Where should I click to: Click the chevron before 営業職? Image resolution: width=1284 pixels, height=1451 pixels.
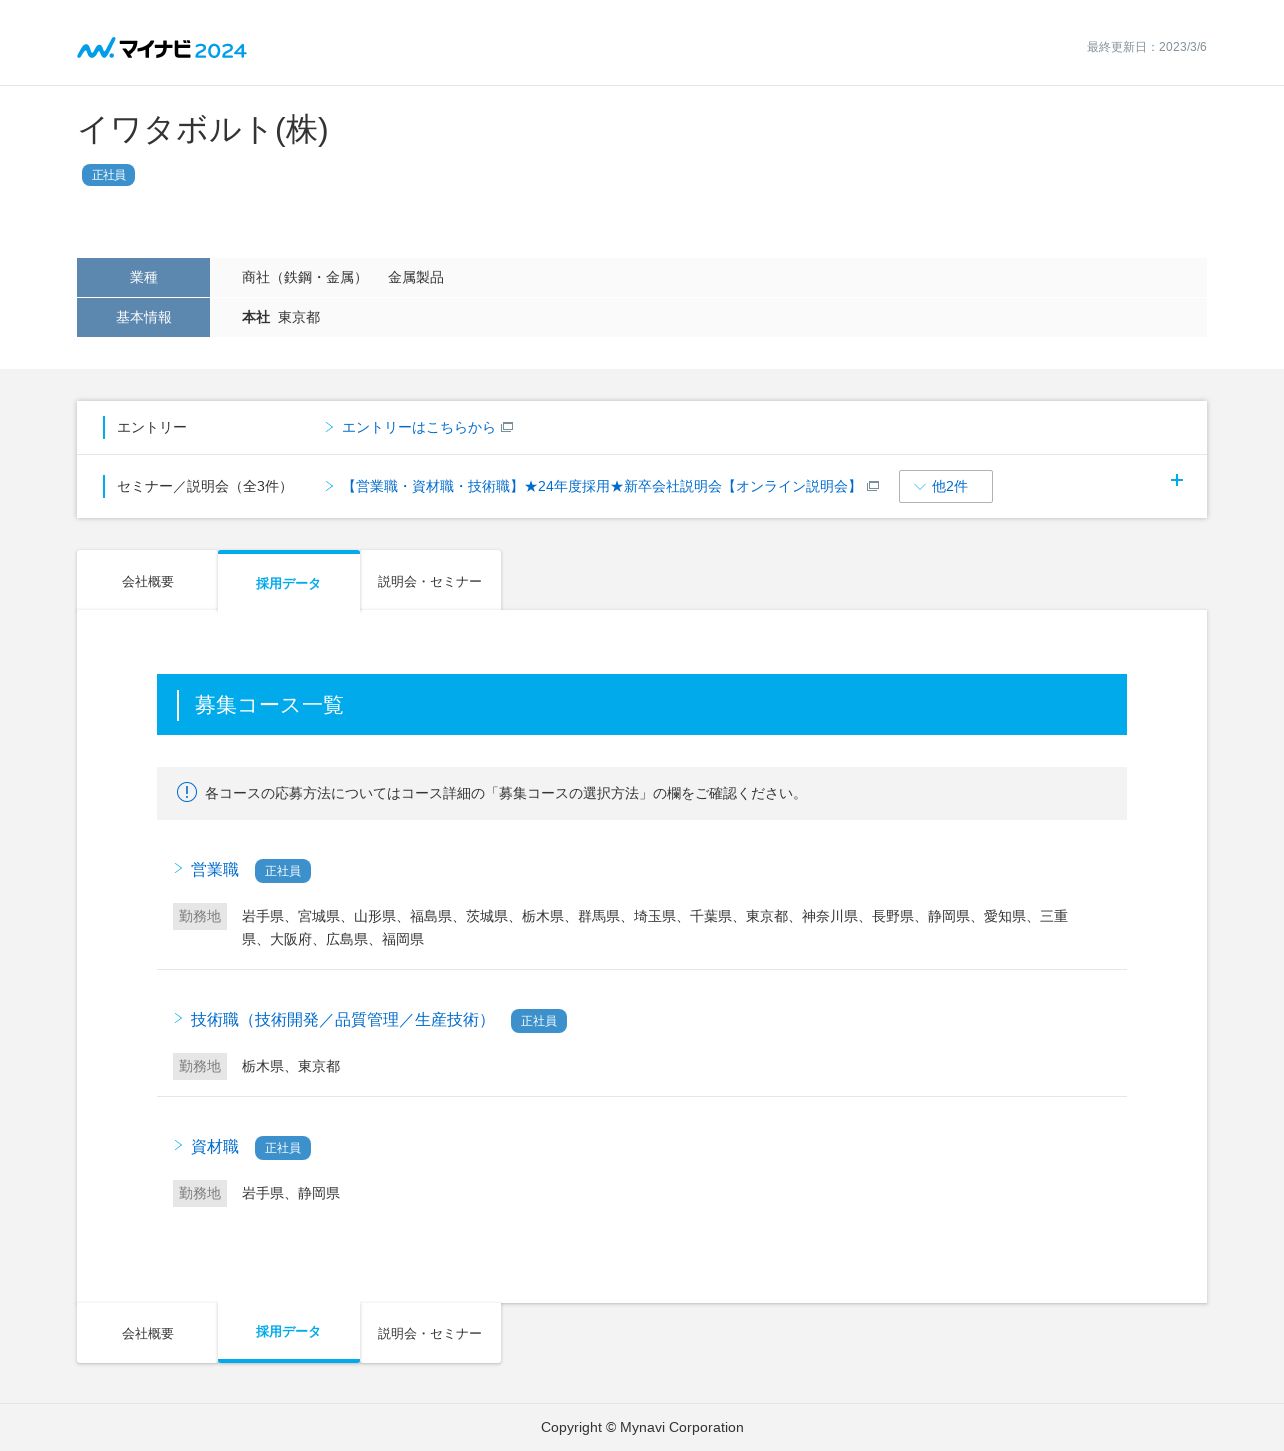click(179, 869)
